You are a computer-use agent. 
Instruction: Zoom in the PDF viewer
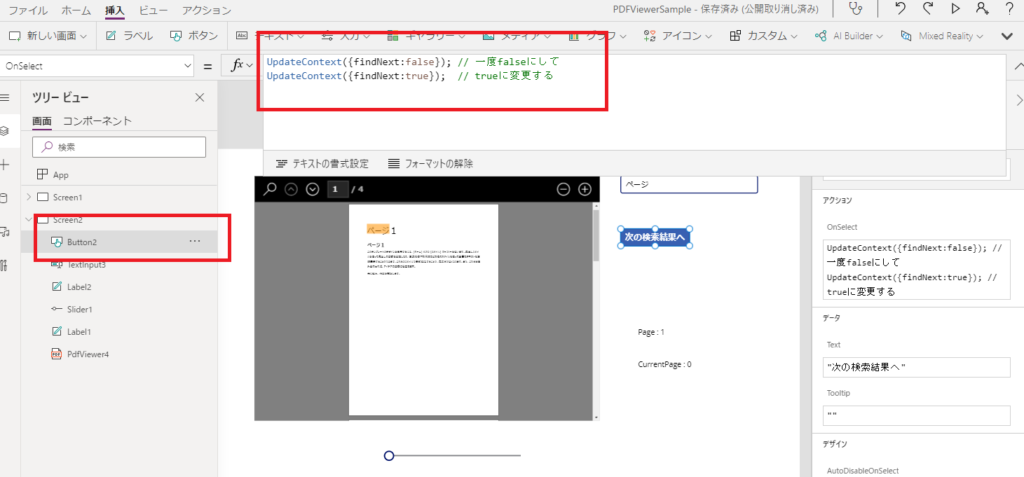584,189
